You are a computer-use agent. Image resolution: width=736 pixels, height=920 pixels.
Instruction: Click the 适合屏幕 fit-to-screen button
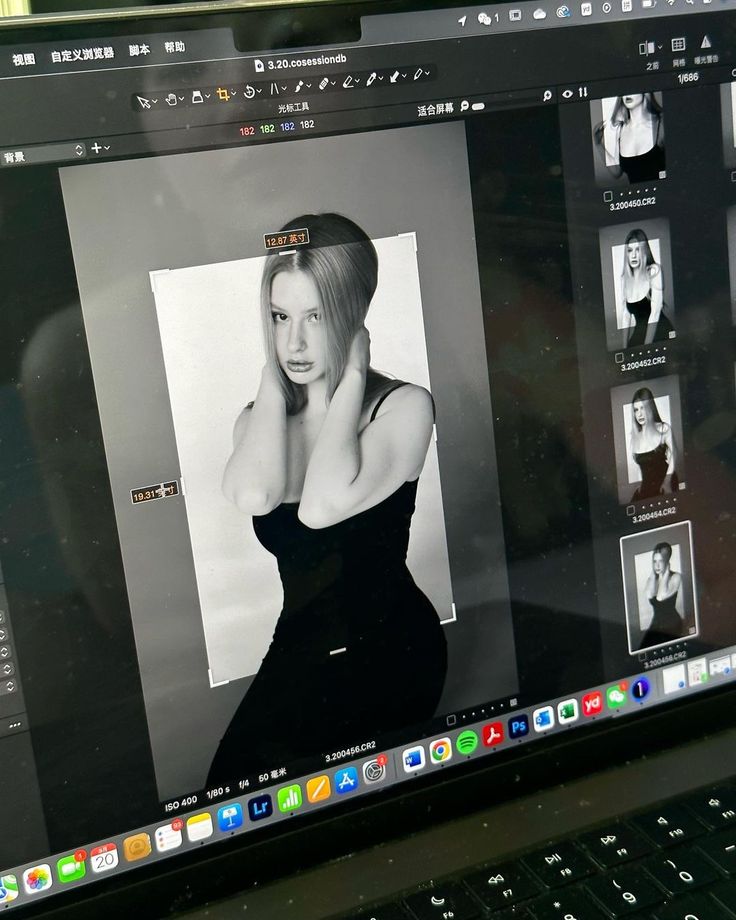435,109
